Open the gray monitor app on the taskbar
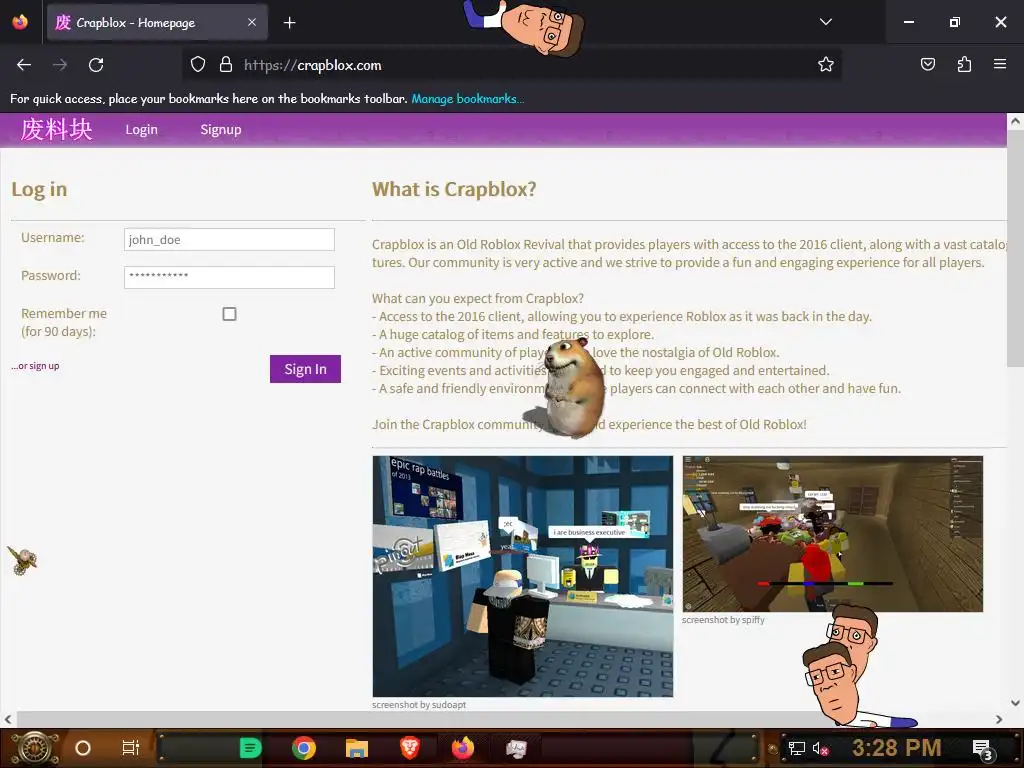The image size is (1024, 768). tap(516, 748)
